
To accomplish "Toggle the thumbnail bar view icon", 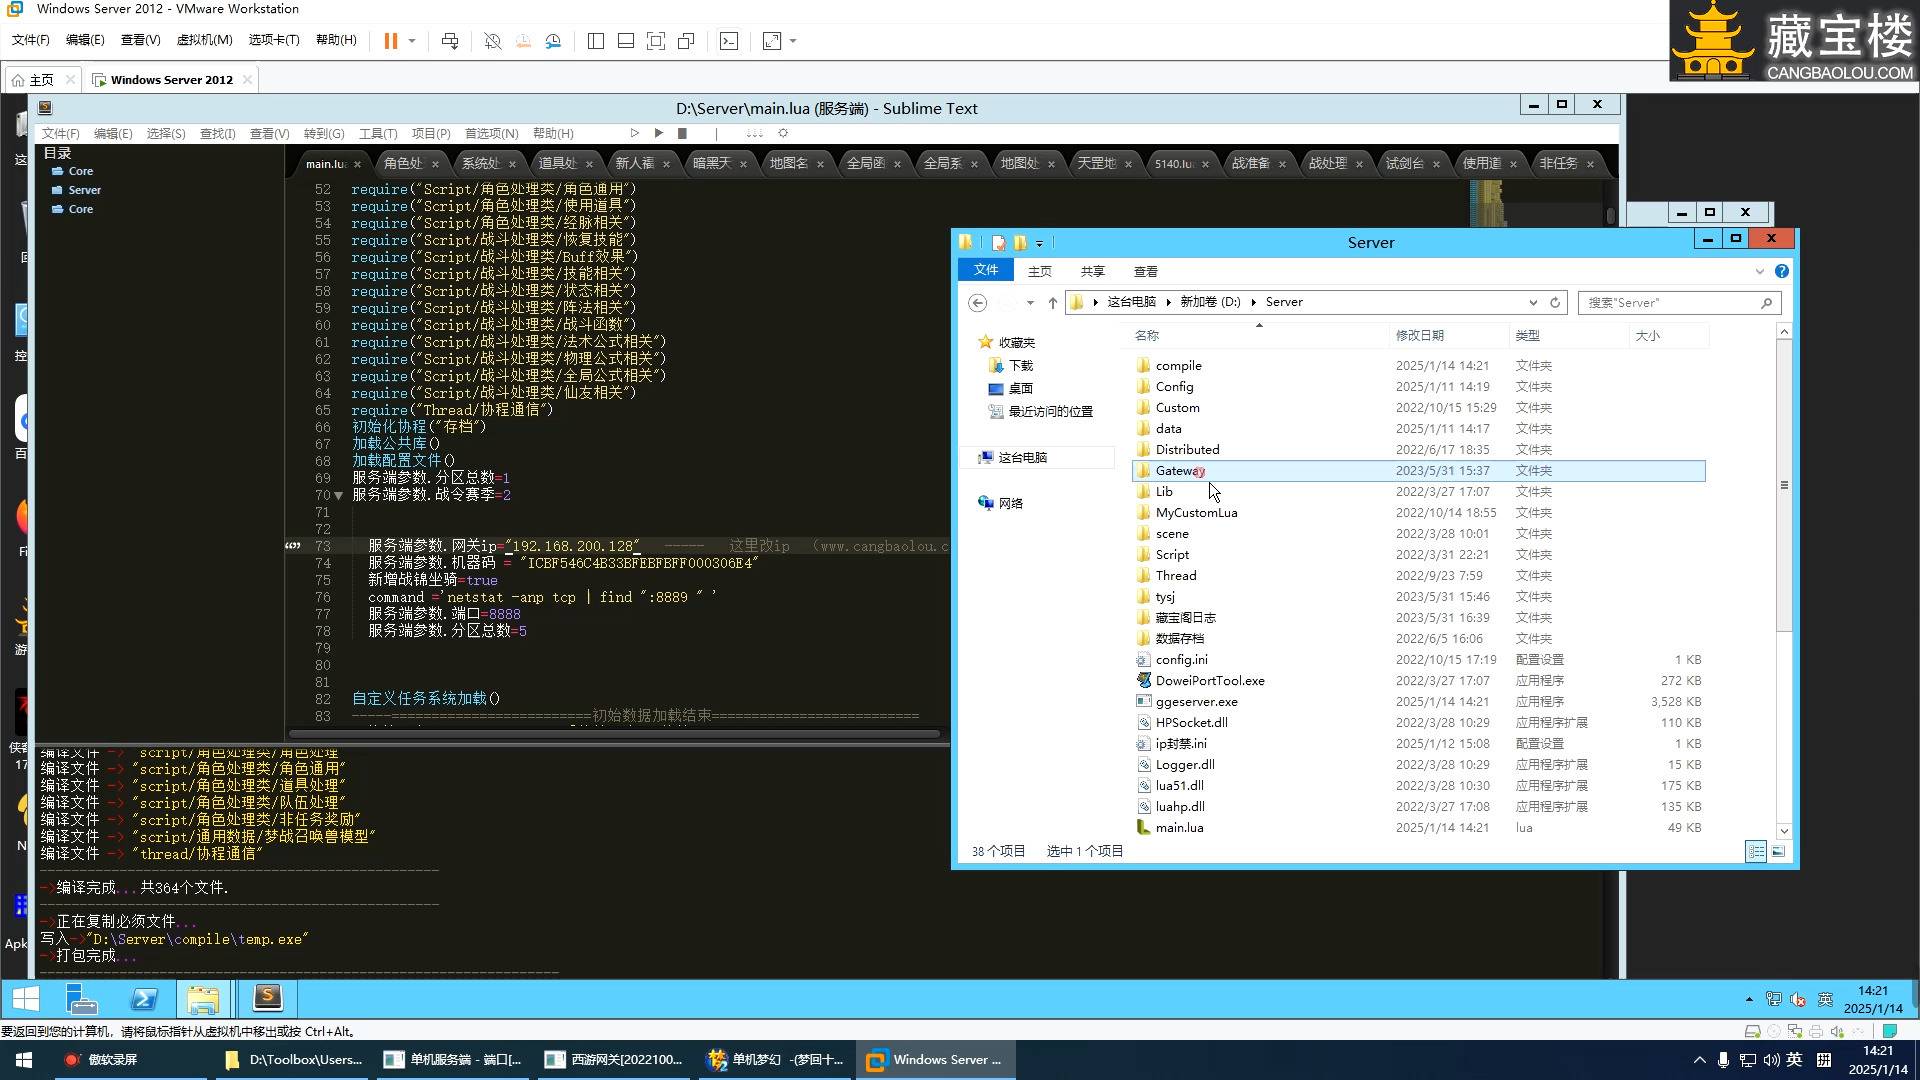I will pyautogui.click(x=626, y=41).
